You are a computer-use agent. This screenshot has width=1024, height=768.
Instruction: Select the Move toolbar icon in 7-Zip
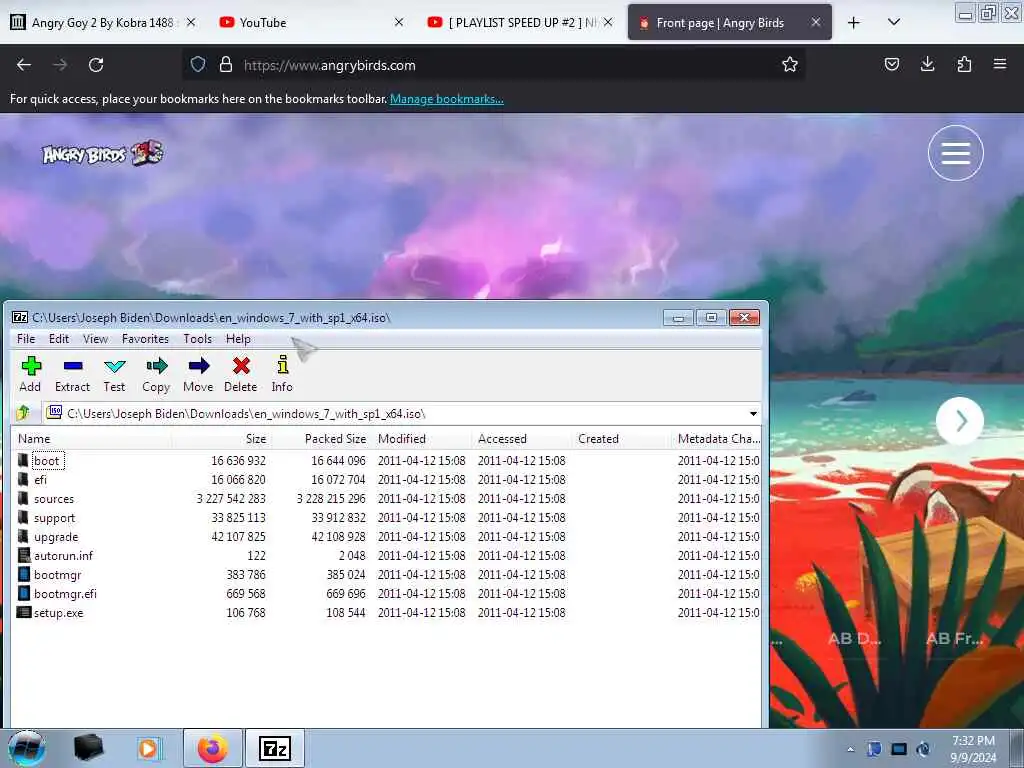coord(199,374)
